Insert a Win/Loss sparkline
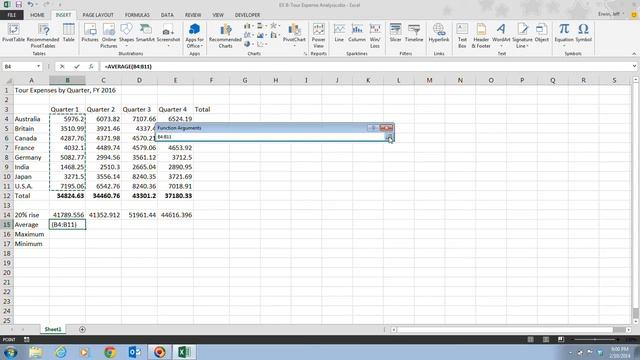 click(375, 36)
